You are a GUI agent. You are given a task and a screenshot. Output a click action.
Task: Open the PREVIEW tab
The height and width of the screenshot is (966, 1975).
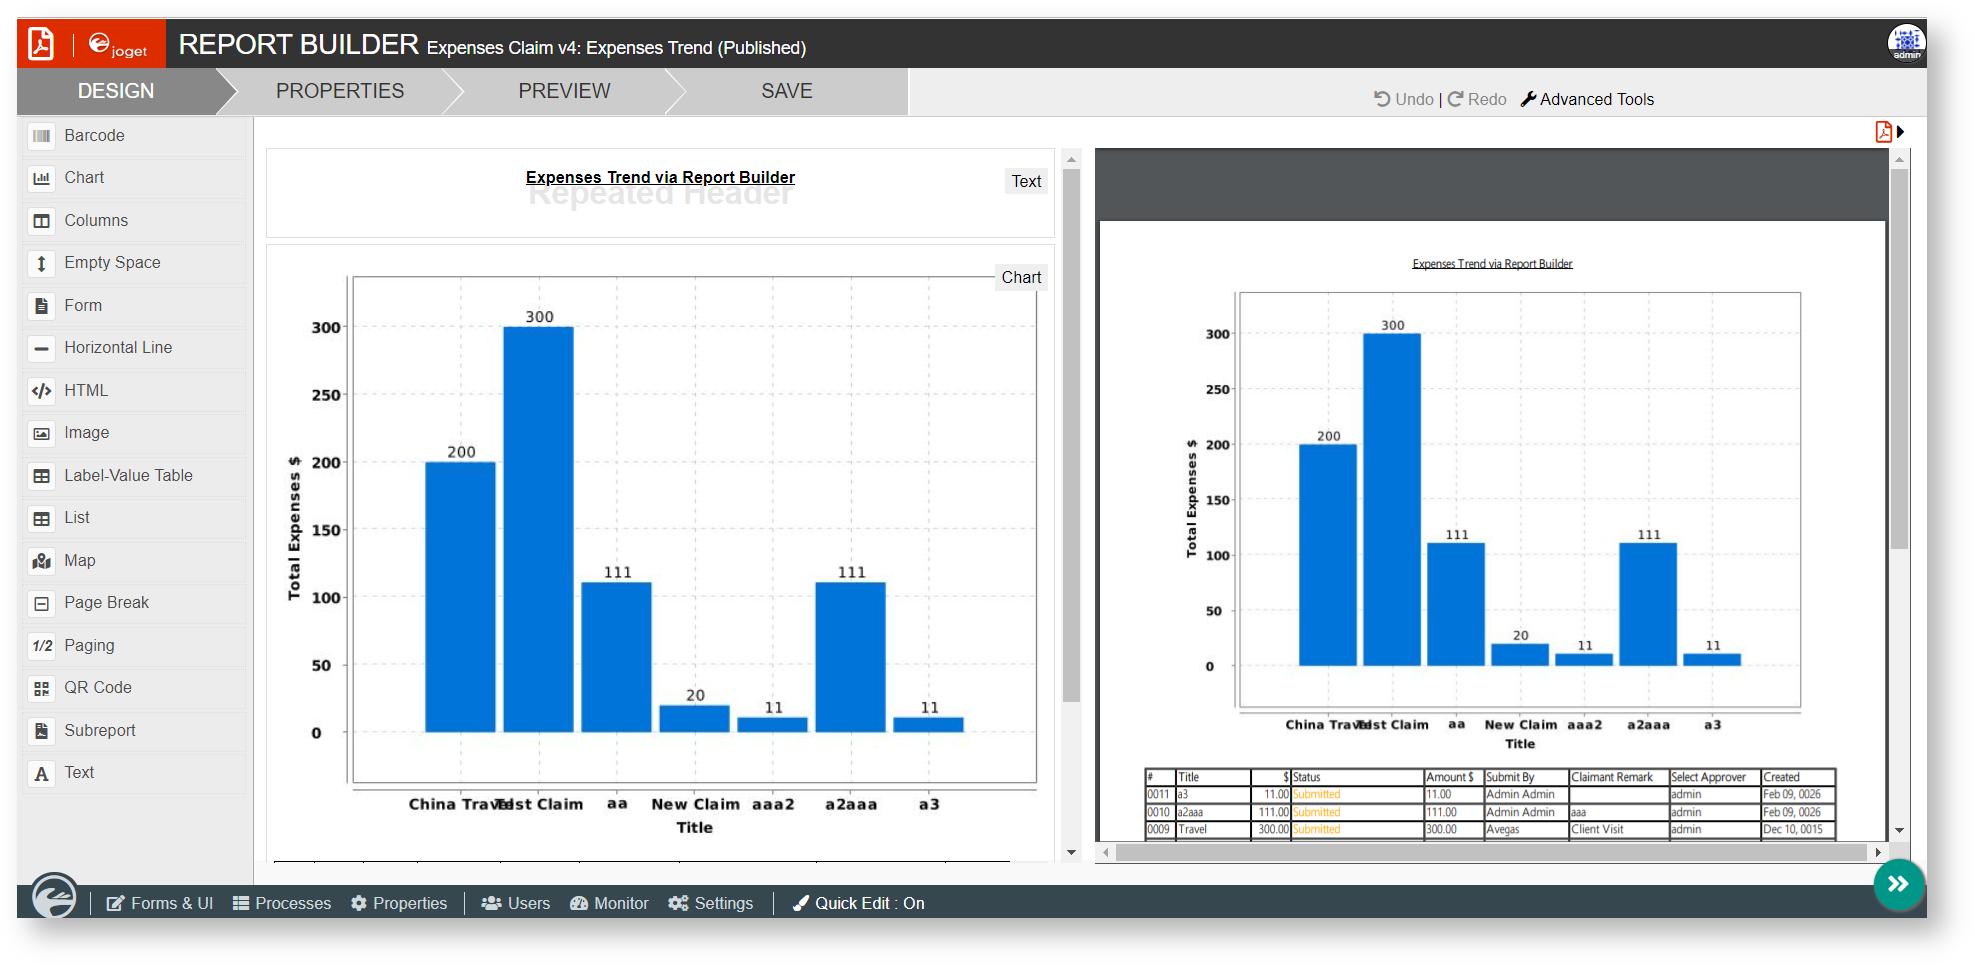564,91
